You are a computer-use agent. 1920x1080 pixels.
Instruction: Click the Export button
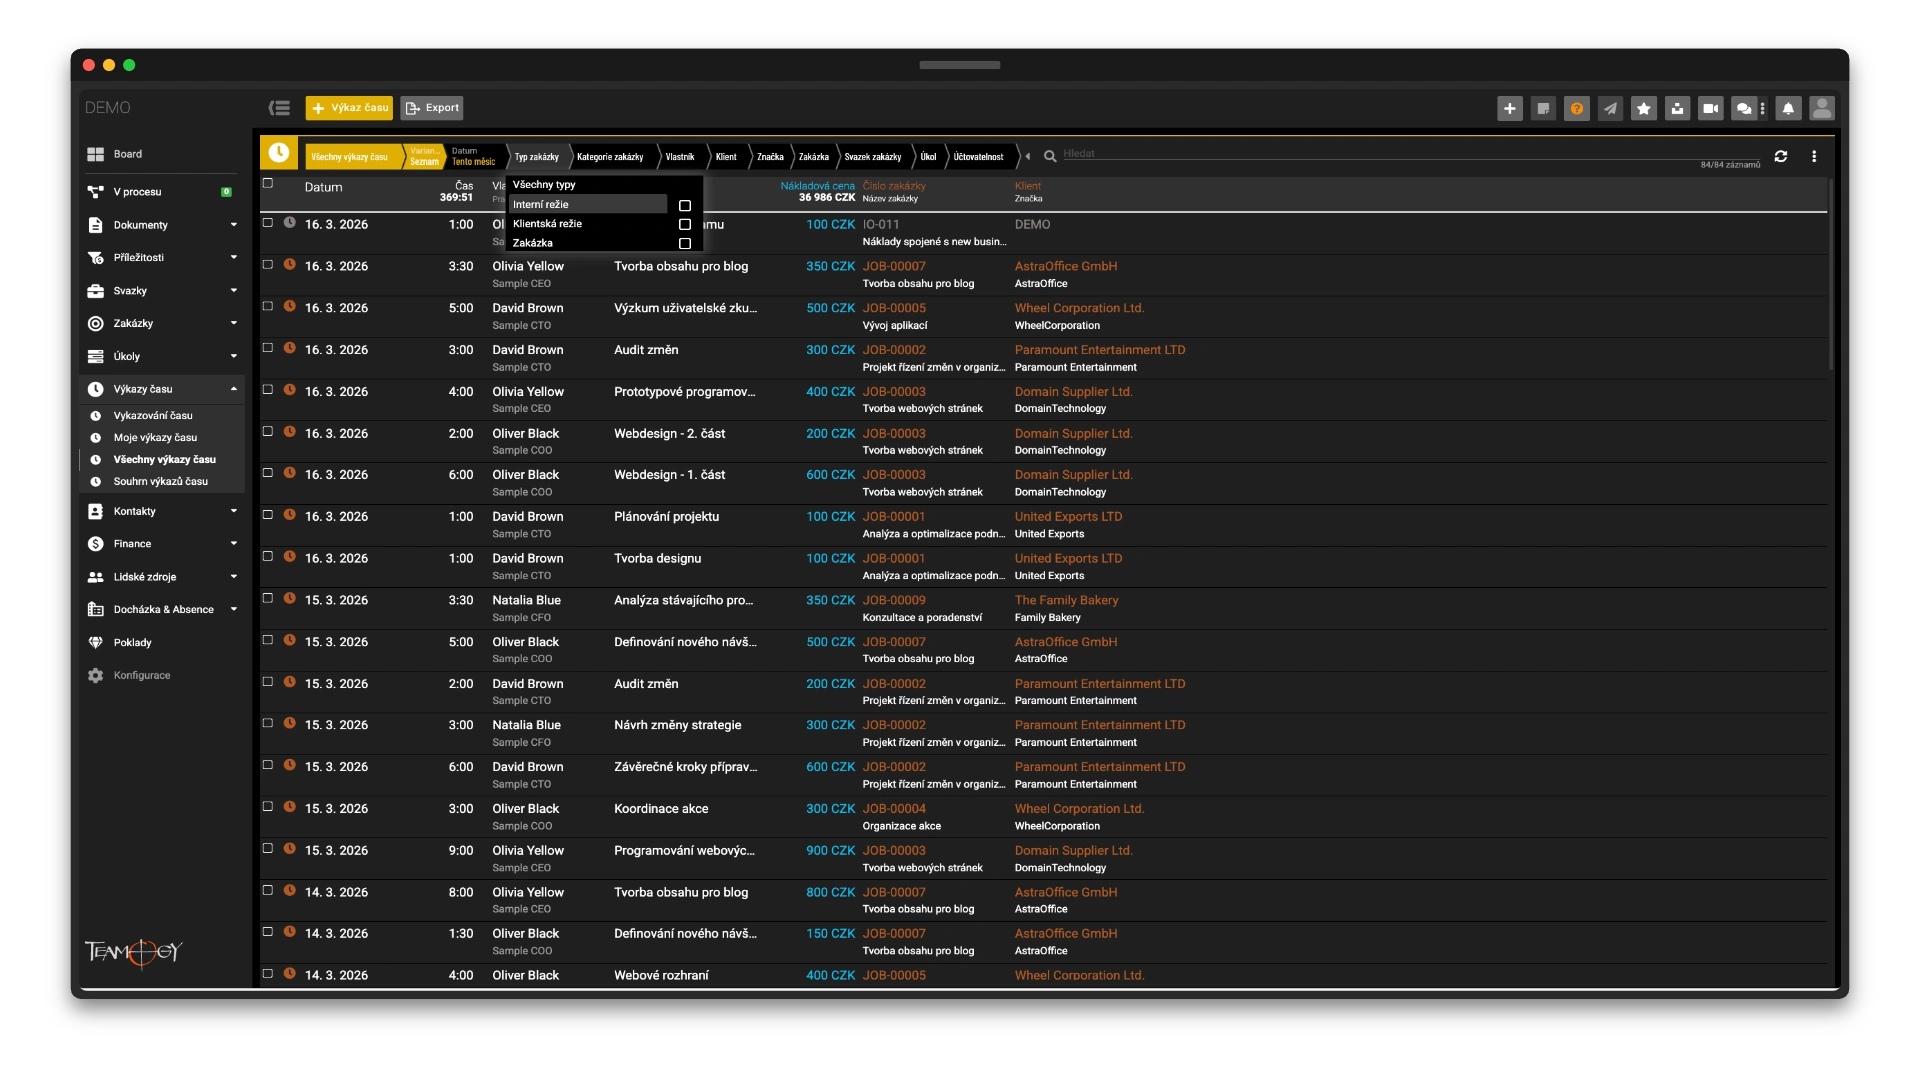(431, 107)
